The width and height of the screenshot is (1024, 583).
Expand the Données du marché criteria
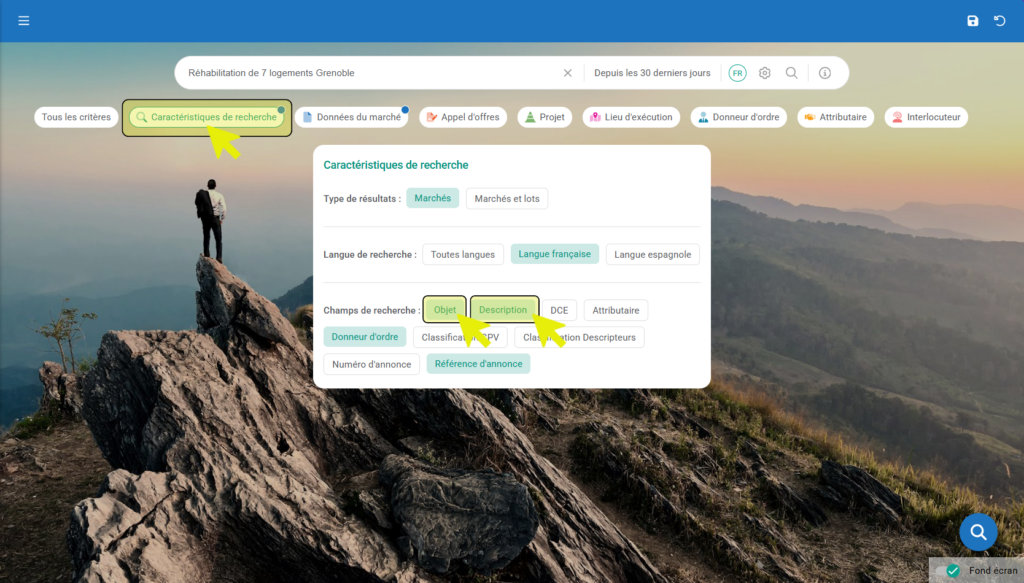click(351, 117)
